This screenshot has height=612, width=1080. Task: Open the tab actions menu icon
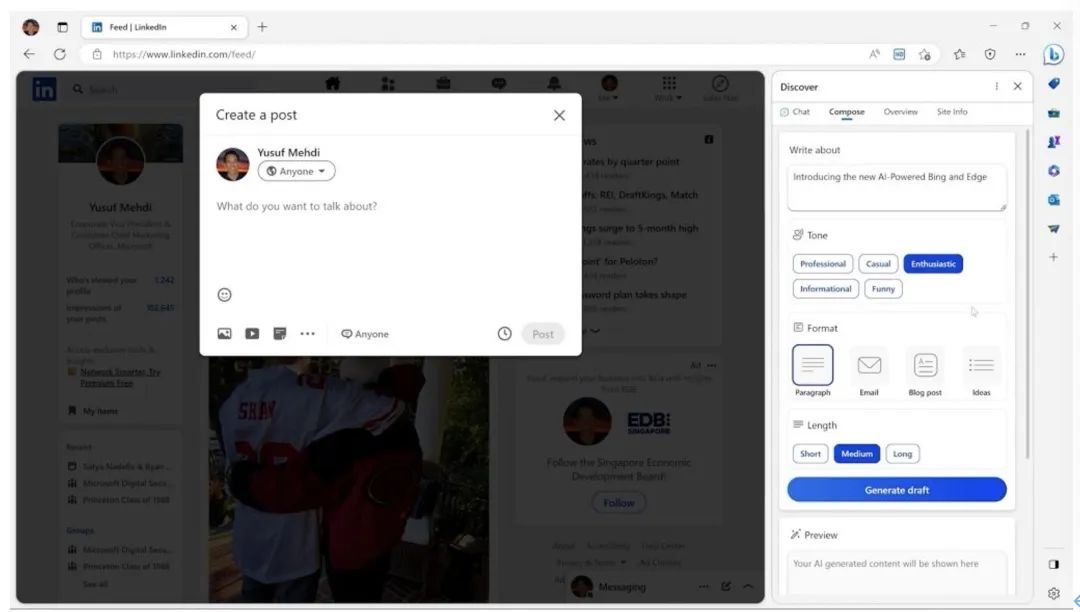(x=63, y=27)
